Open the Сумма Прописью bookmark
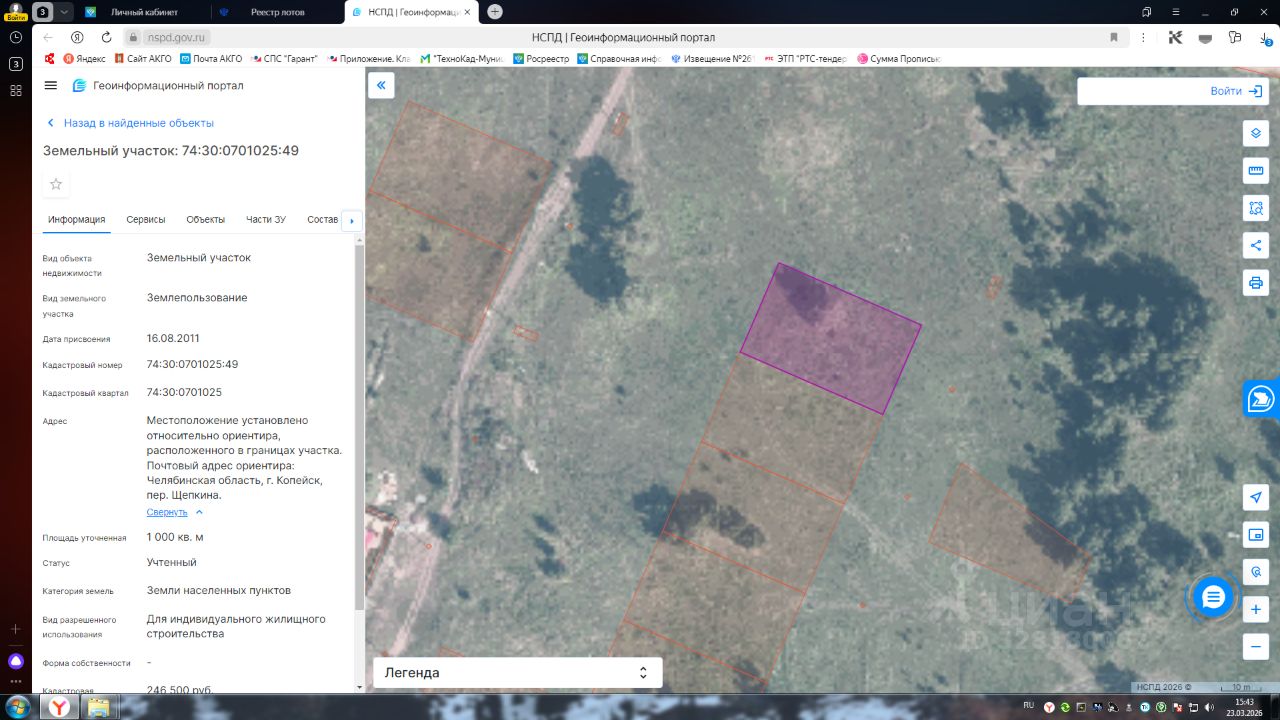The image size is (1280, 720). click(899, 59)
